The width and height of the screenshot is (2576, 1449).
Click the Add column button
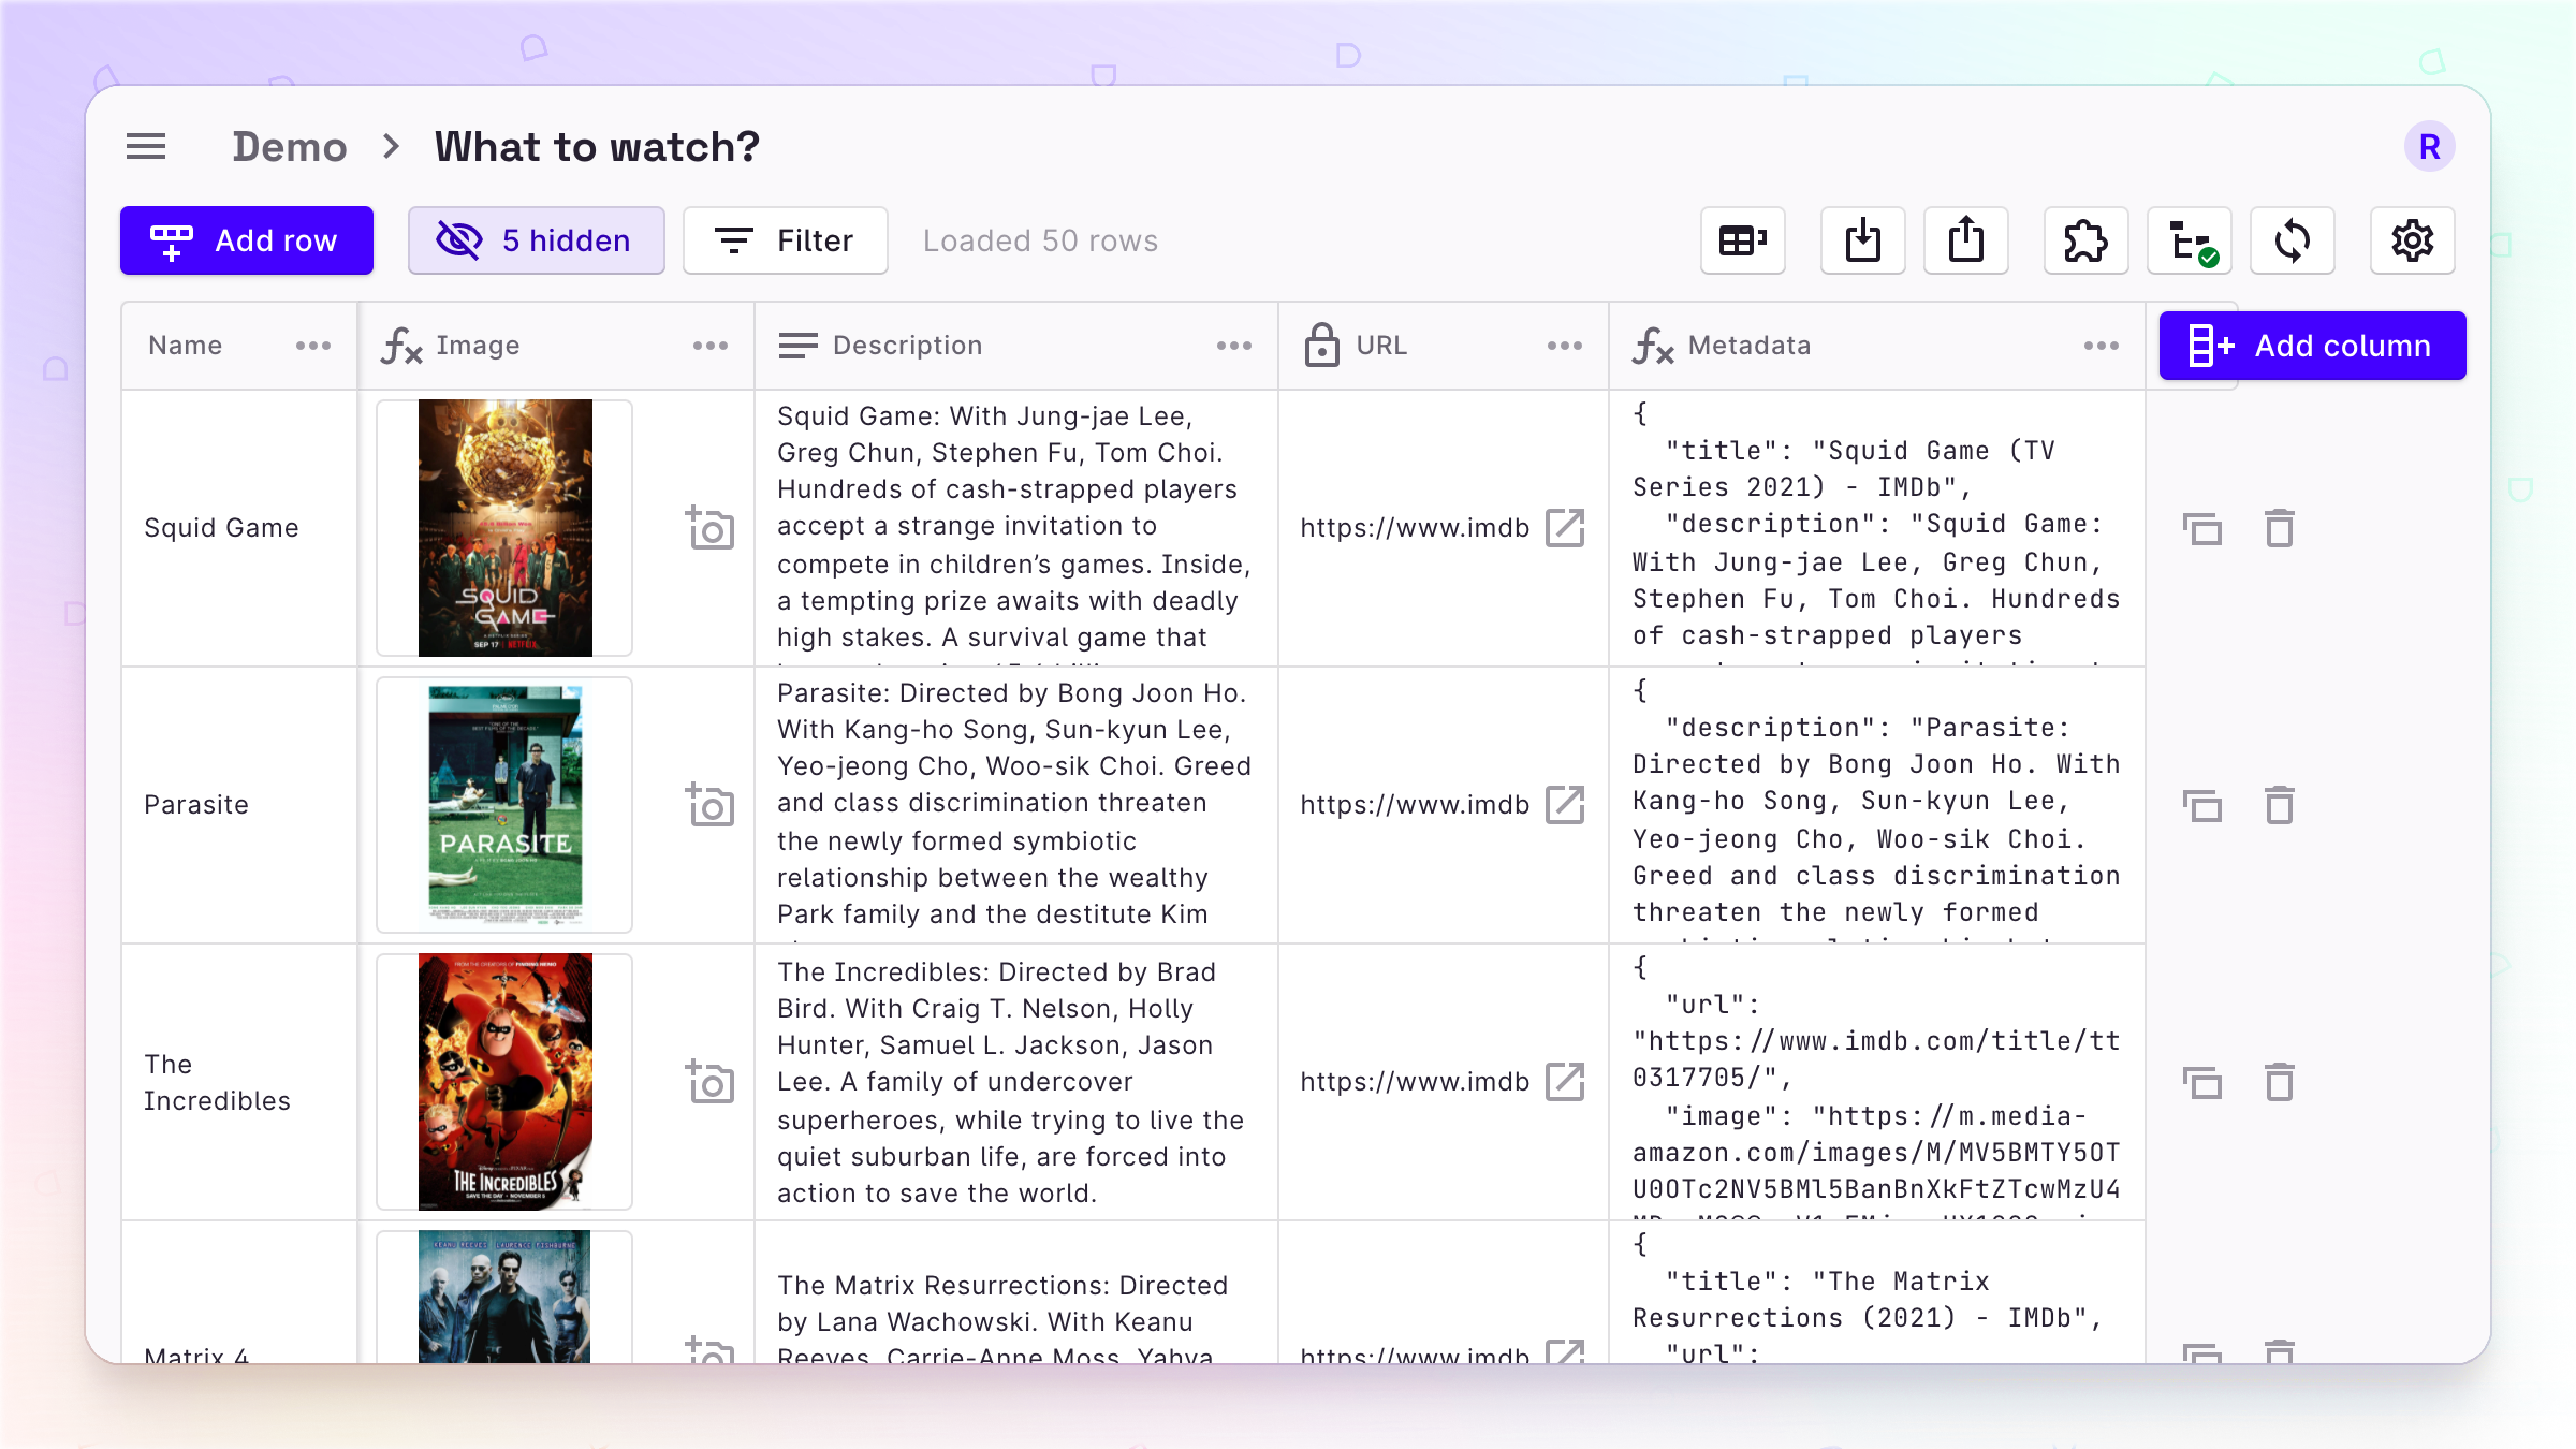(x=2312, y=346)
